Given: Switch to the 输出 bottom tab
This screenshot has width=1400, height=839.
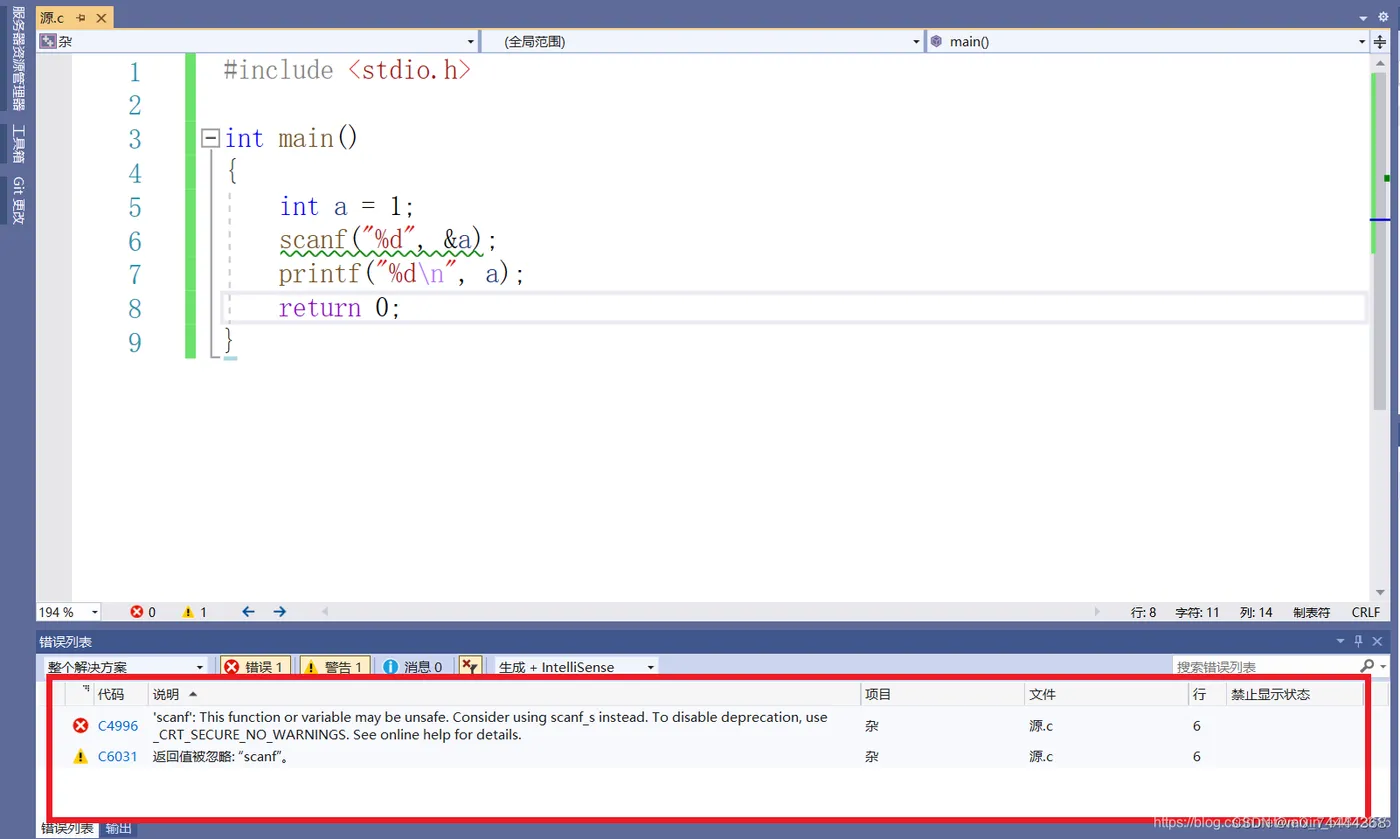Looking at the screenshot, I should point(119,829).
